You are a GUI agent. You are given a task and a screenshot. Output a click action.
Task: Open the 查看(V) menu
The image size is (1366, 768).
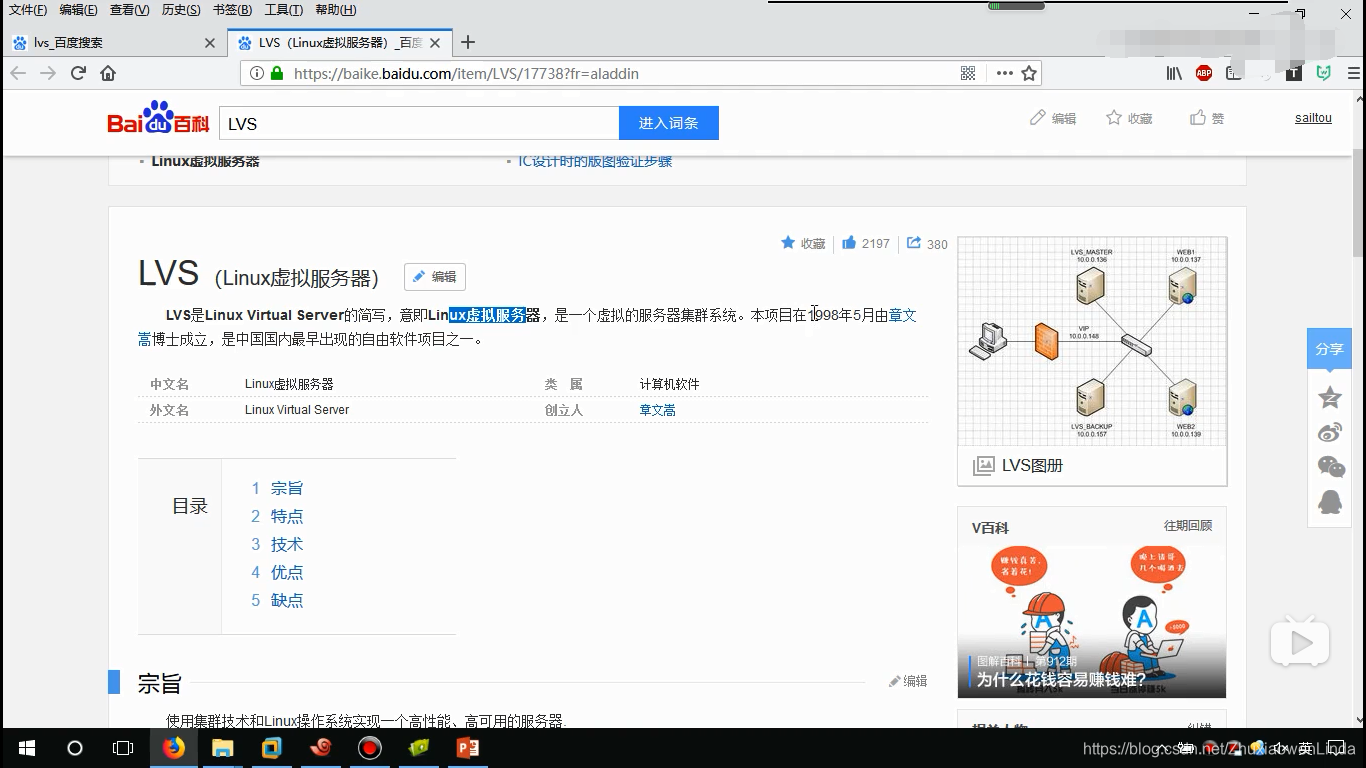point(129,10)
